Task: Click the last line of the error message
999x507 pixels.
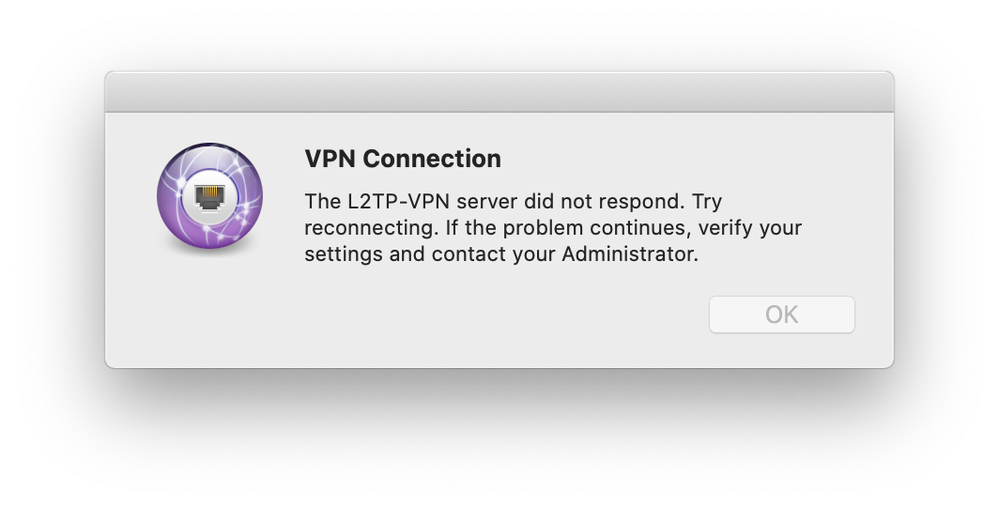Action: tap(500, 254)
